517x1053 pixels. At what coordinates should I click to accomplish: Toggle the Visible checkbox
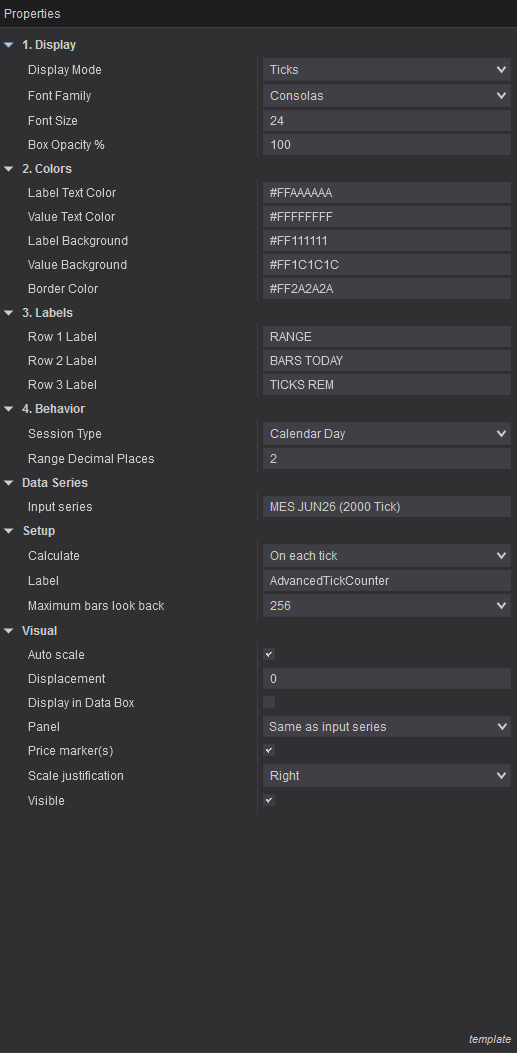tap(269, 800)
